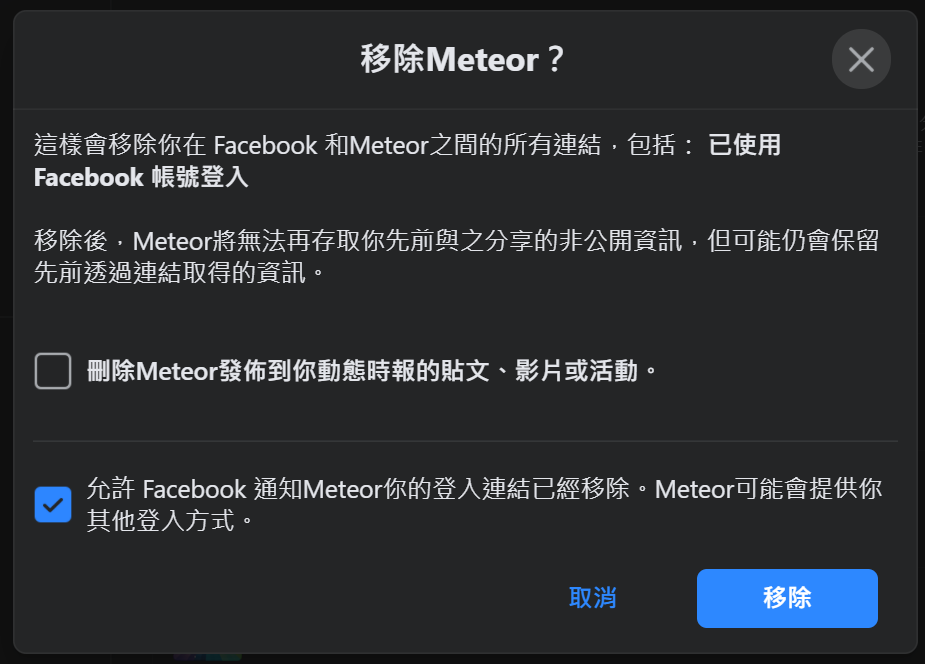The width and height of the screenshot is (925, 664).
Task: Confirm with the blue 移除 button
Action: [787, 598]
